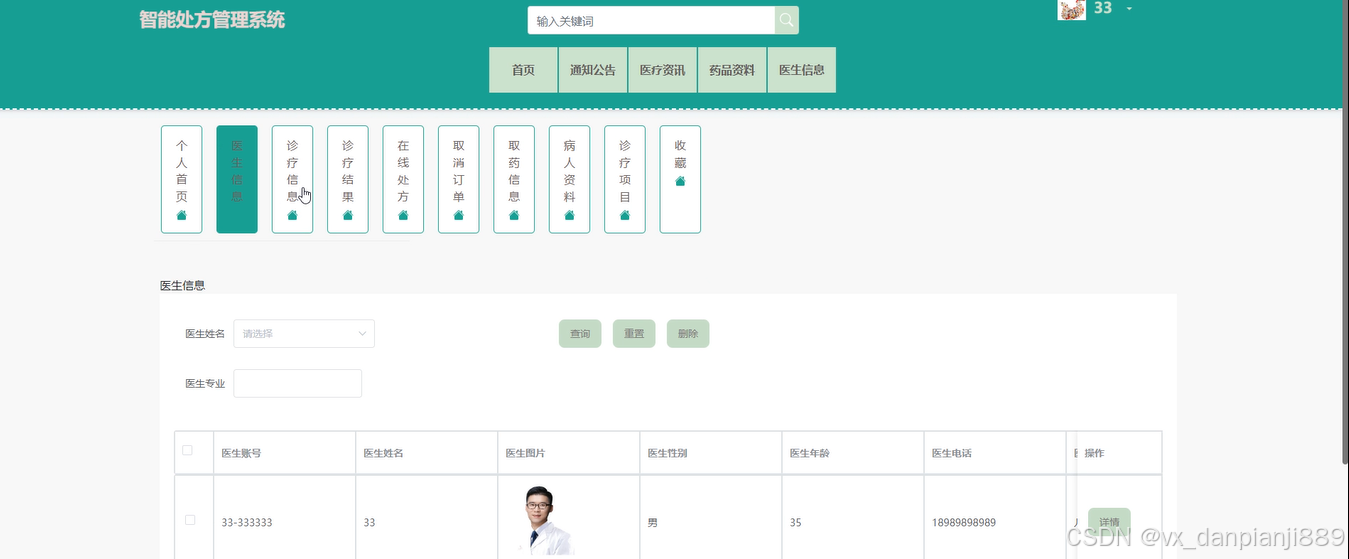Switch to the 在线处方 tab
Screen dimensions: 1349x559
pyautogui.click(x=403, y=179)
